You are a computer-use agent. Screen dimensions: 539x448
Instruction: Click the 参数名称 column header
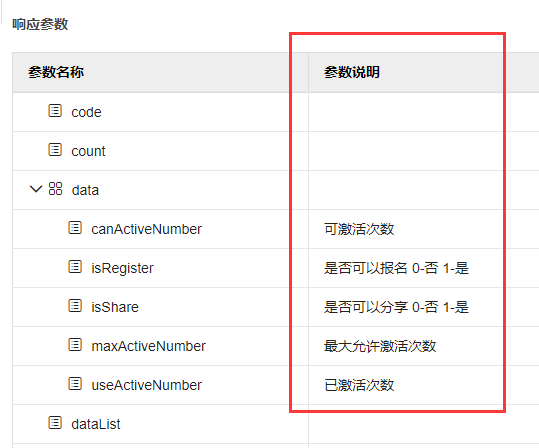(x=56, y=72)
